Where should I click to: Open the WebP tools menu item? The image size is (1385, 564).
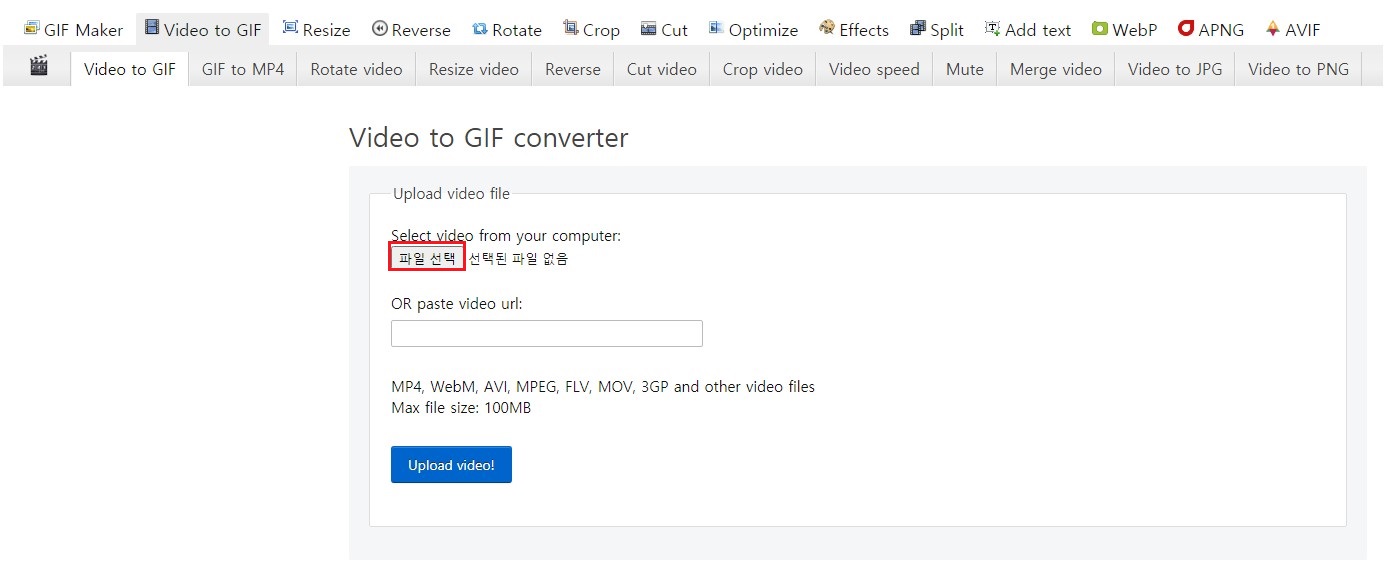click(x=1125, y=29)
